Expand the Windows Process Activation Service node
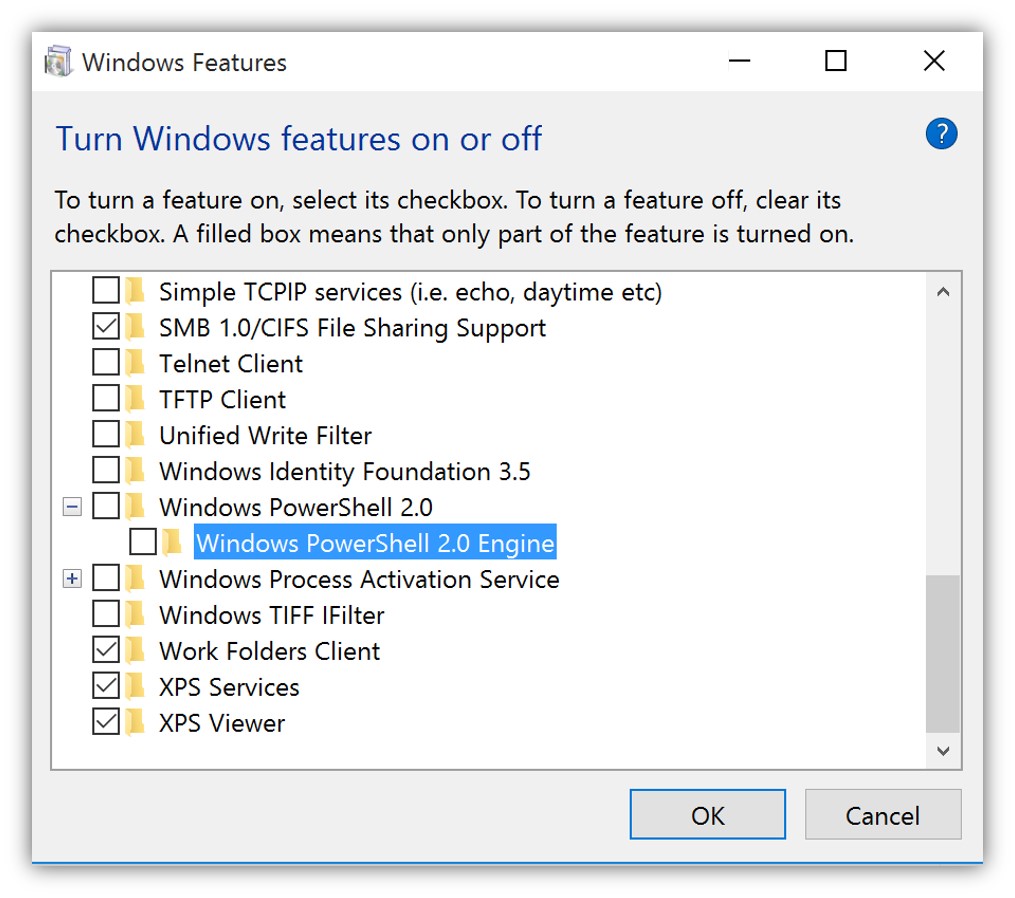 point(72,578)
